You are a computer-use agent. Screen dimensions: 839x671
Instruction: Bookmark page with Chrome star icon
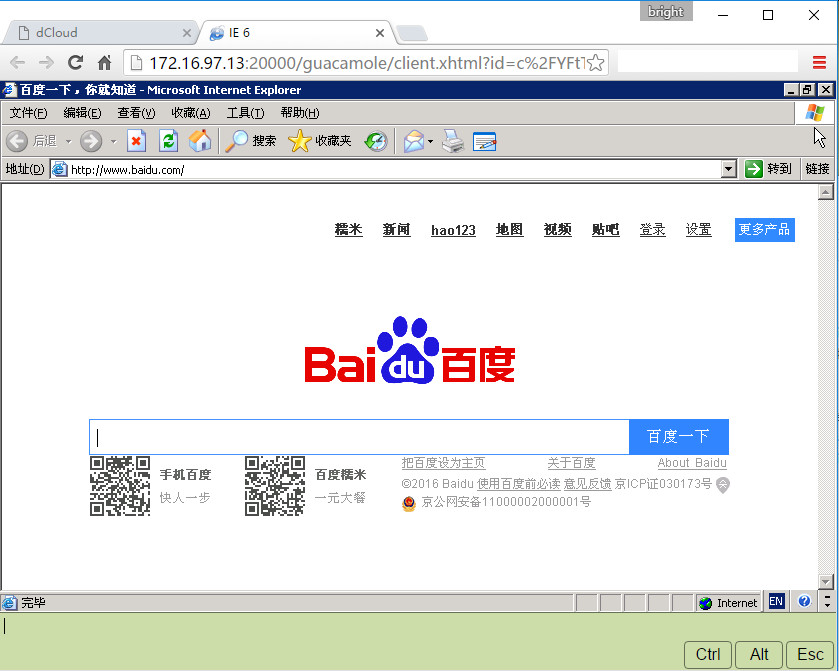tap(596, 63)
